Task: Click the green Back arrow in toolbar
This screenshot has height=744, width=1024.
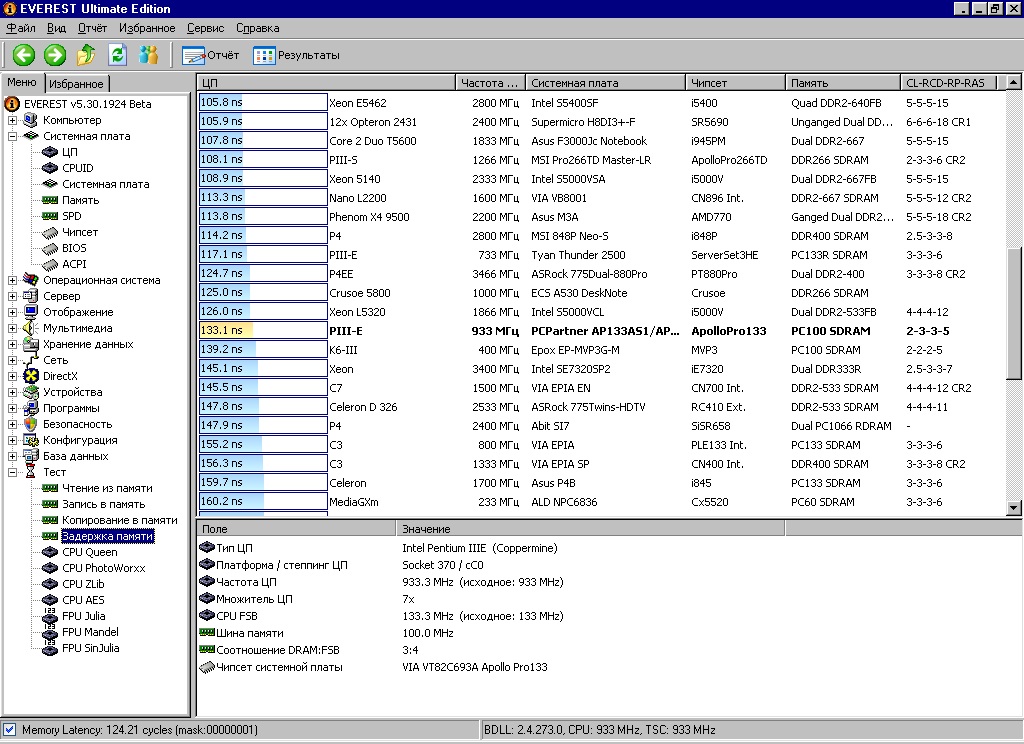Action: click(24, 55)
